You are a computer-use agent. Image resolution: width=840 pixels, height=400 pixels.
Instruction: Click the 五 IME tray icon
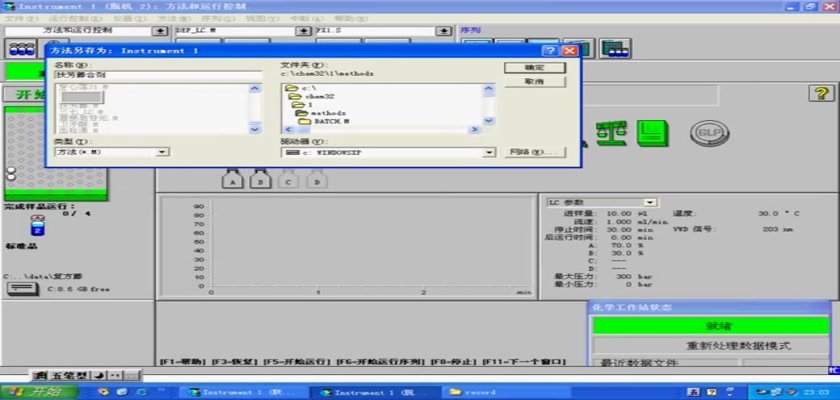point(692,392)
